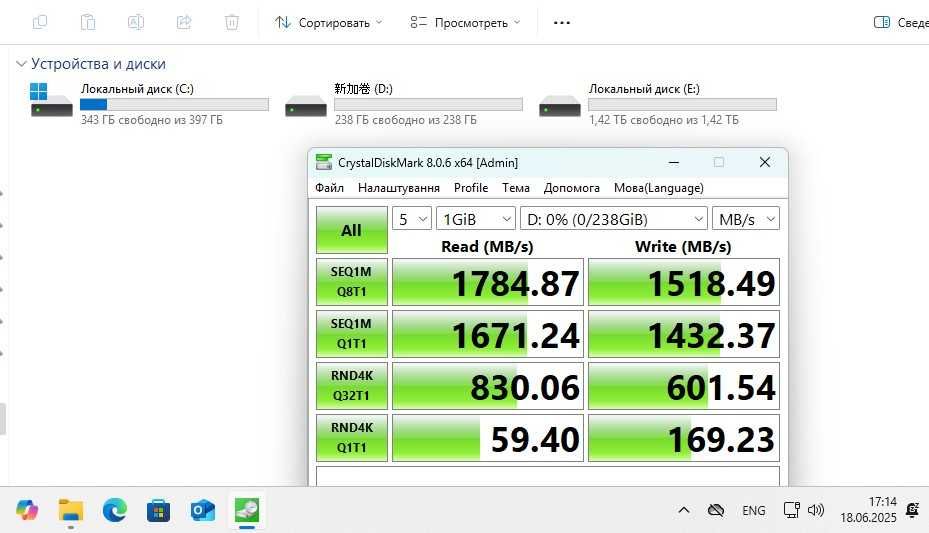The image size is (929, 533).
Task: Switch the ENG input language
Action: 754,510
